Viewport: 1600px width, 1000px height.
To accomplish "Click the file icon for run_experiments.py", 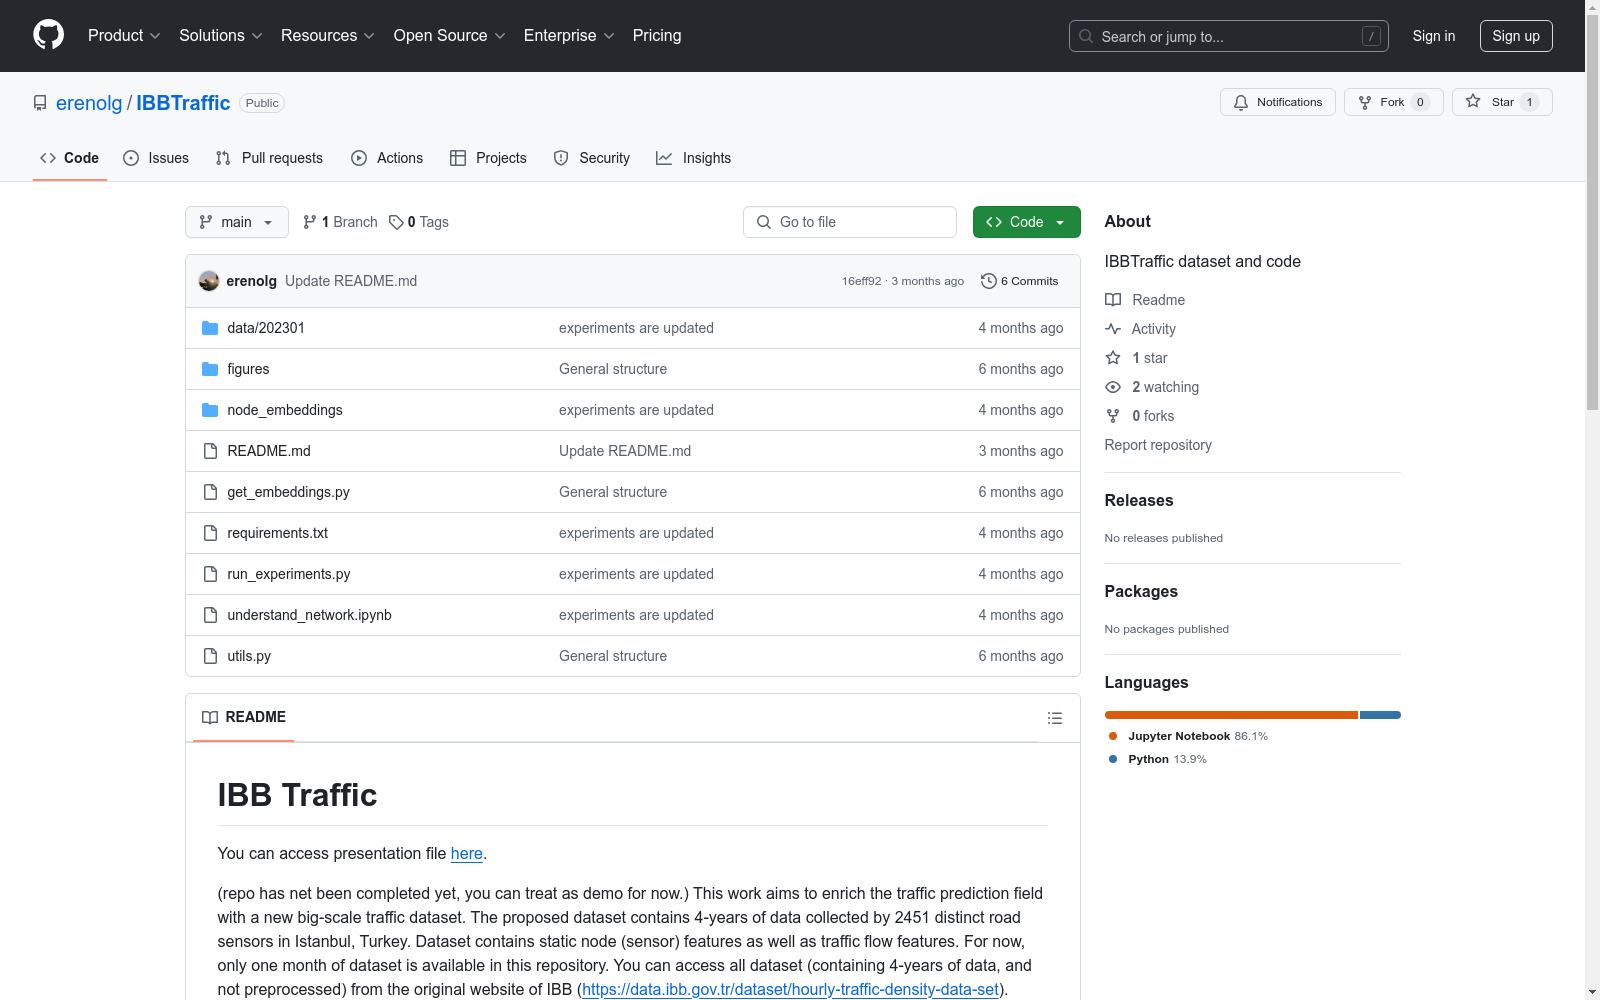I will coord(210,574).
